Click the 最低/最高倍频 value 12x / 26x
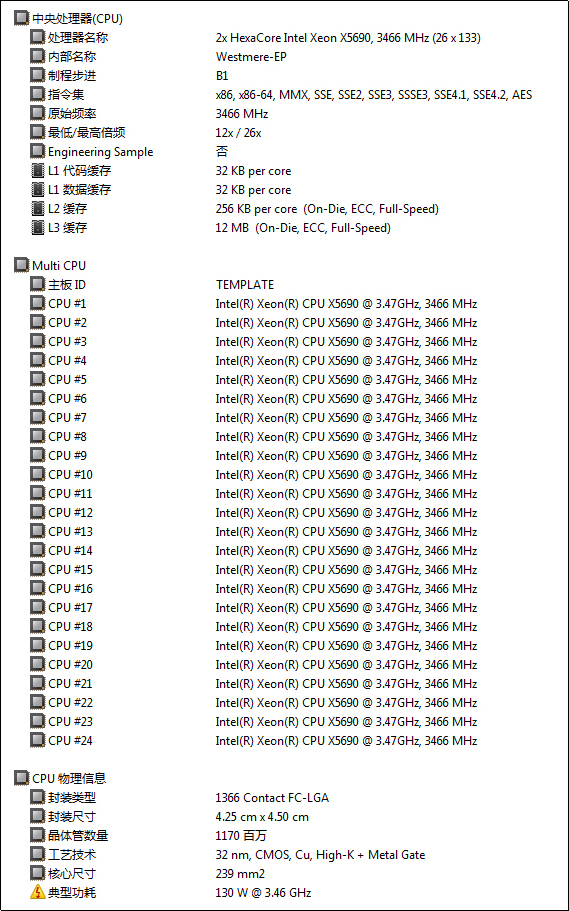The height and width of the screenshot is (911, 569). click(238, 133)
